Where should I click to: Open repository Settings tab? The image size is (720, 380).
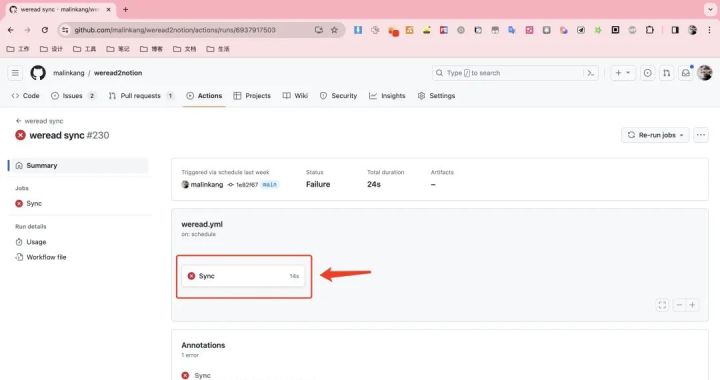[436, 95]
